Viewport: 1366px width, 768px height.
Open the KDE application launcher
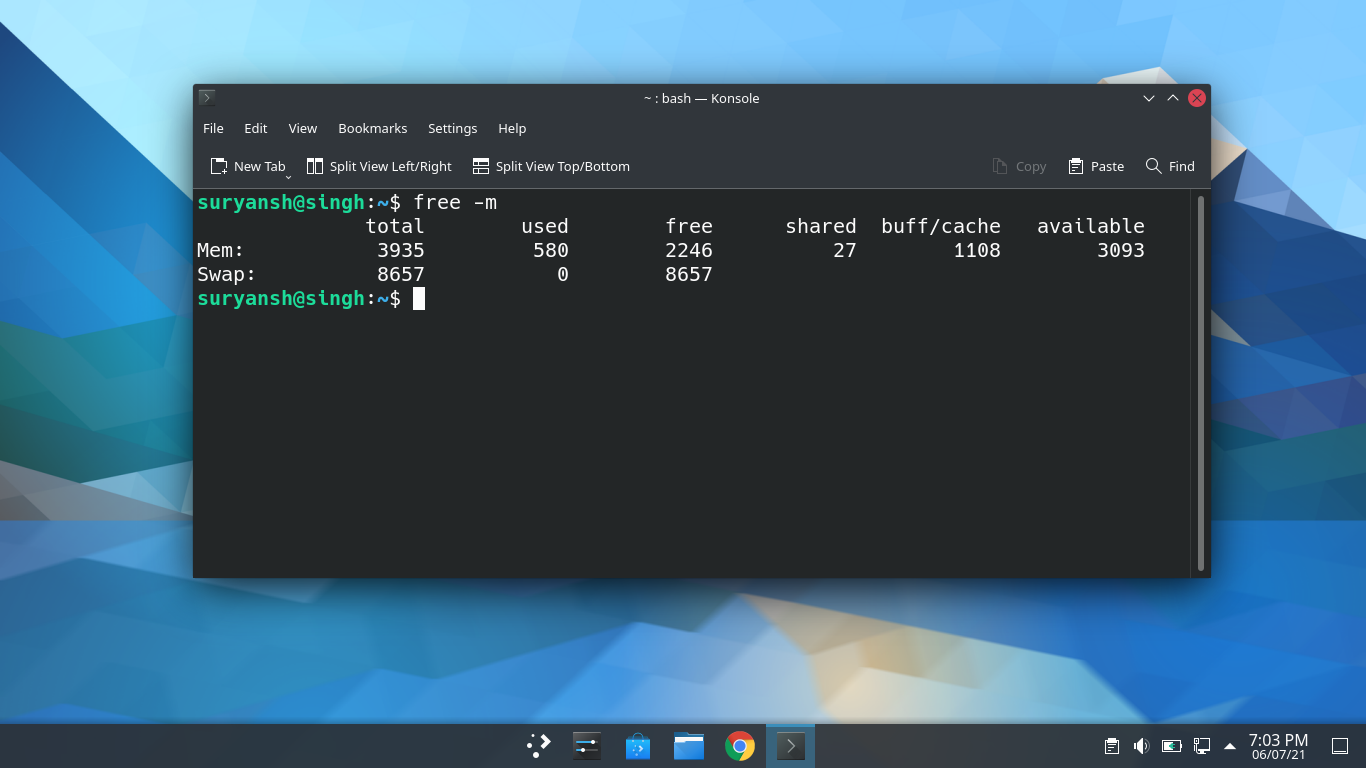click(x=538, y=745)
